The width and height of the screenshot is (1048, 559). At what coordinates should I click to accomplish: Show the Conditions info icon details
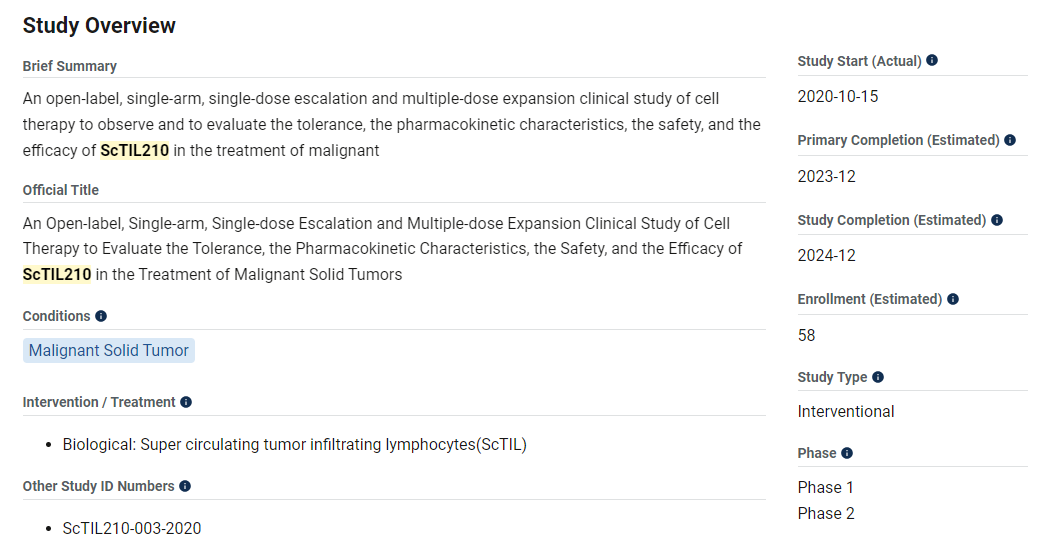point(101,316)
